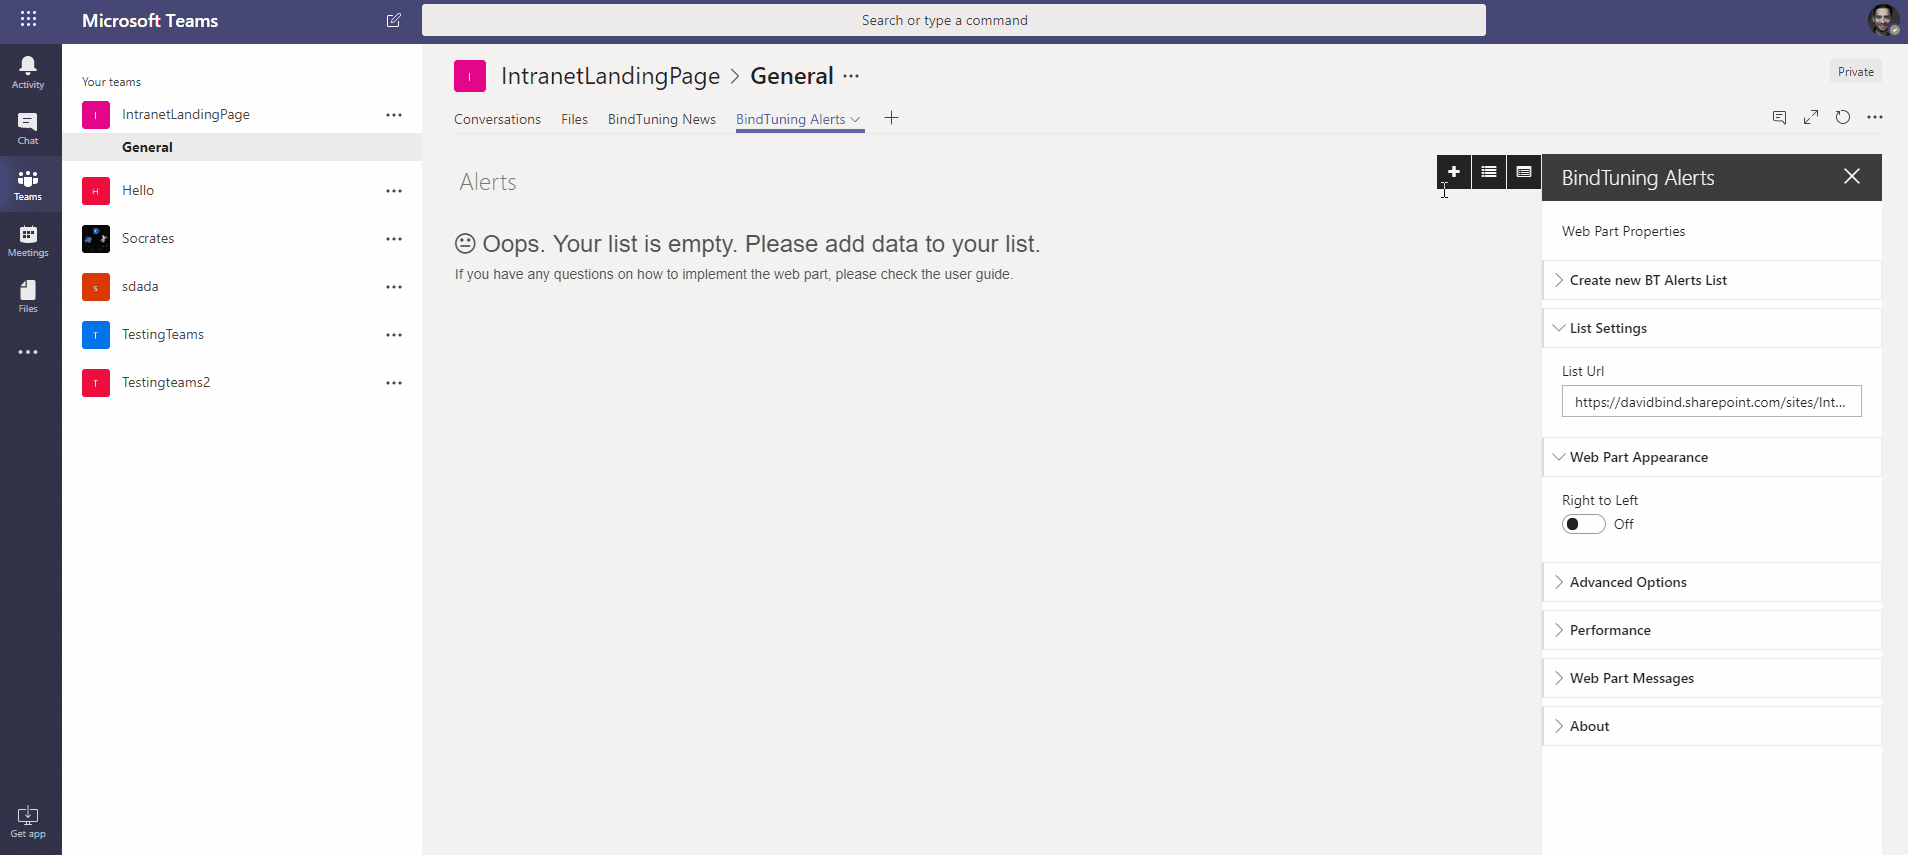Show more apps ellipsis in left rail
This screenshot has height=855, width=1908.
pos(28,352)
